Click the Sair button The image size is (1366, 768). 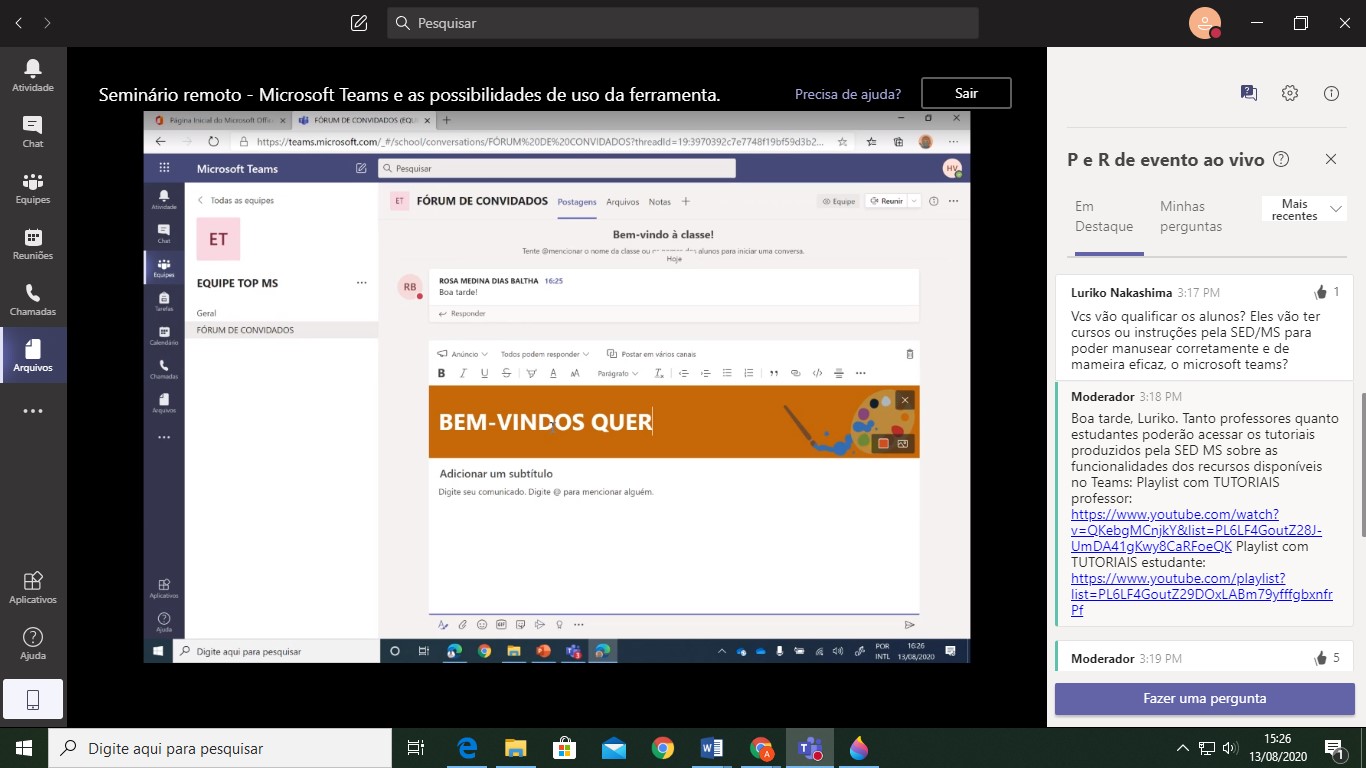click(966, 93)
